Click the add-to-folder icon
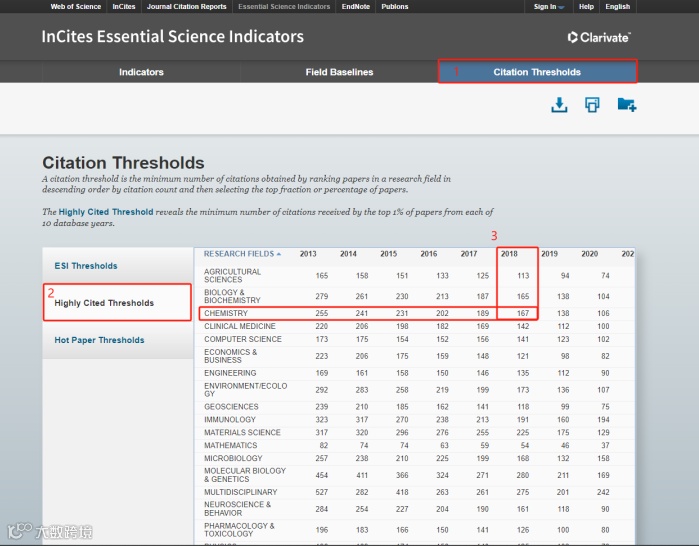This screenshot has width=699, height=546. pyautogui.click(x=627, y=105)
